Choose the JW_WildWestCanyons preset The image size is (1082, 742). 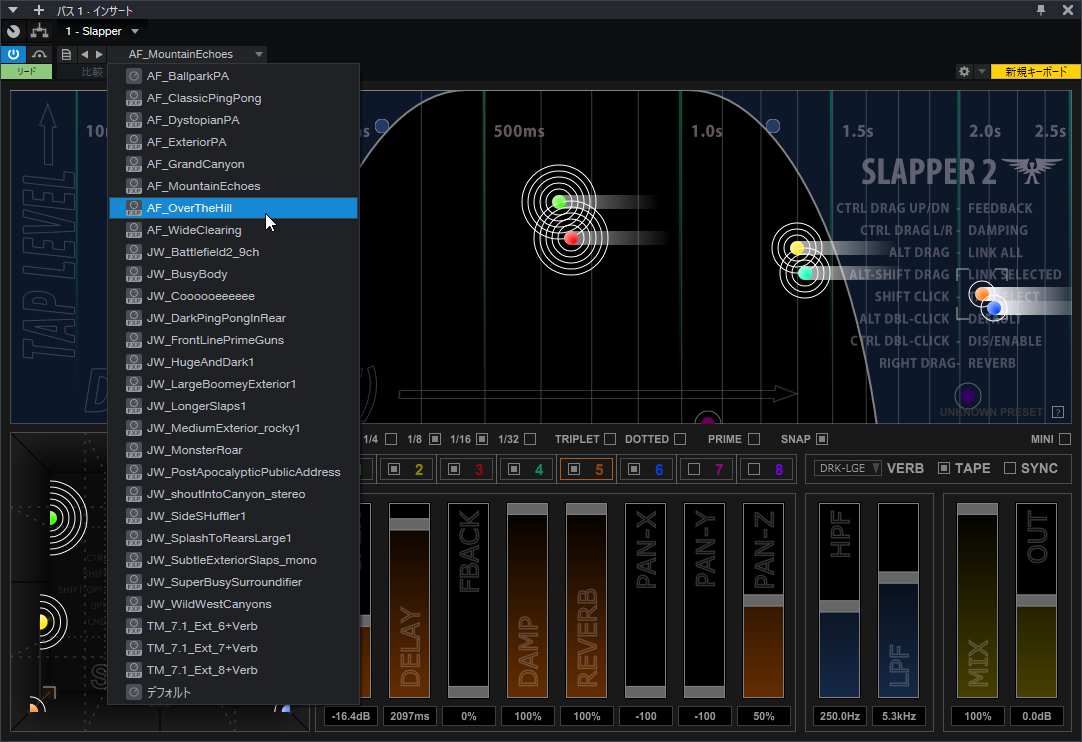[x=233, y=604]
